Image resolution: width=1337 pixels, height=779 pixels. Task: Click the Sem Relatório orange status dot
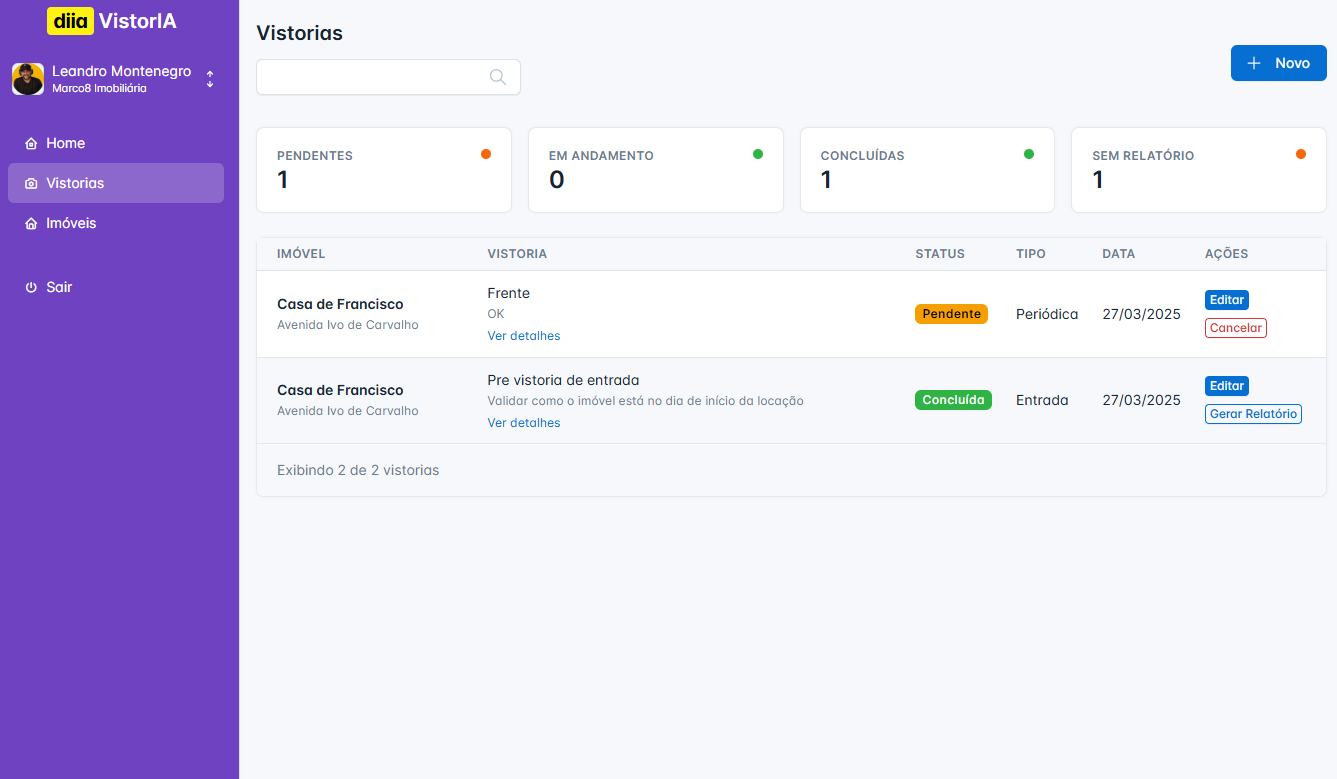pyautogui.click(x=1301, y=154)
